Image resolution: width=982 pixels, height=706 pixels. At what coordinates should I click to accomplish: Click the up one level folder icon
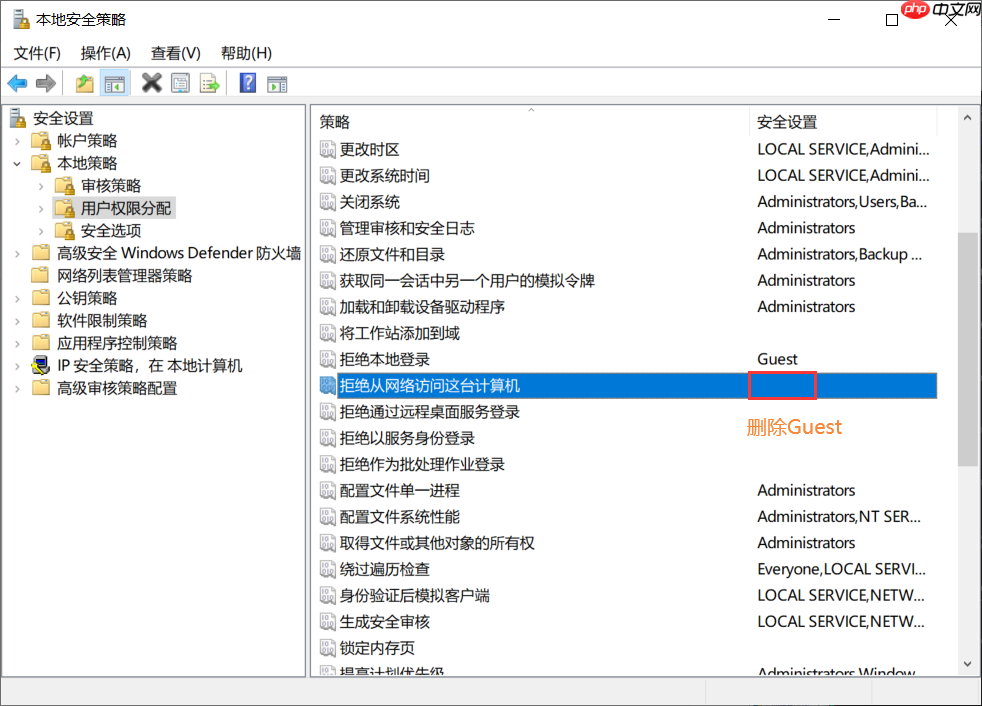point(85,83)
